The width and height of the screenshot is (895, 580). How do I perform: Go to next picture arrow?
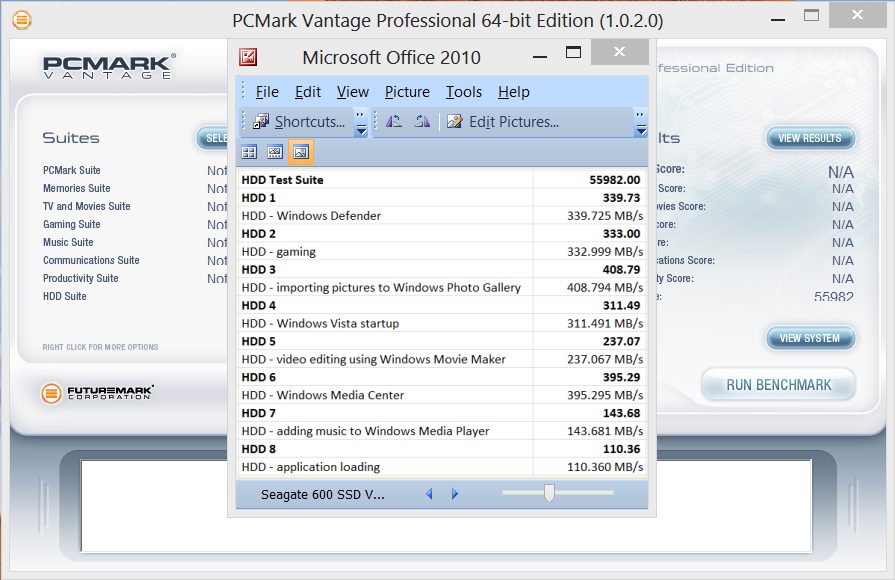click(455, 494)
